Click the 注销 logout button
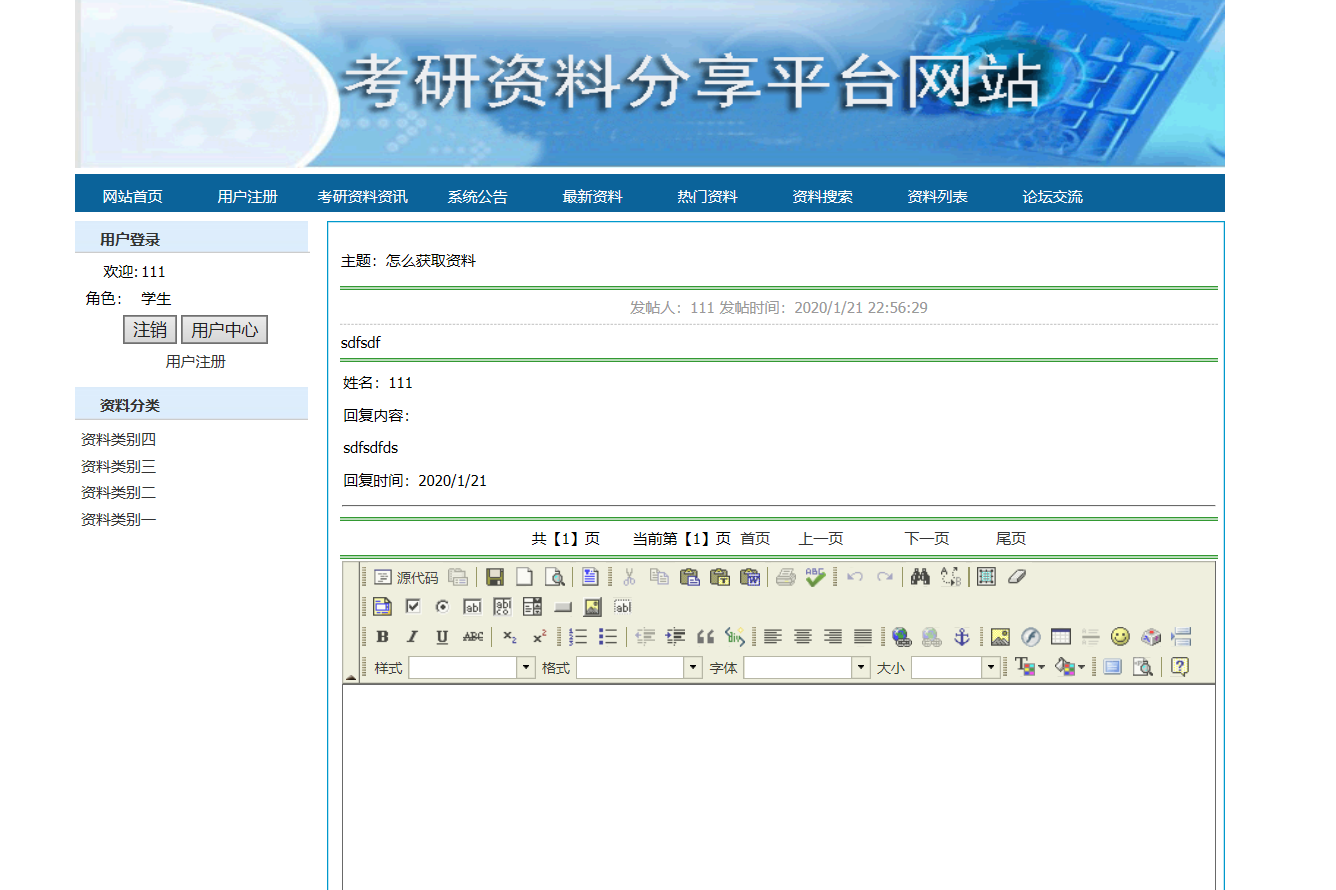The width and height of the screenshot is (1336, 890). (x=150, y=330)
